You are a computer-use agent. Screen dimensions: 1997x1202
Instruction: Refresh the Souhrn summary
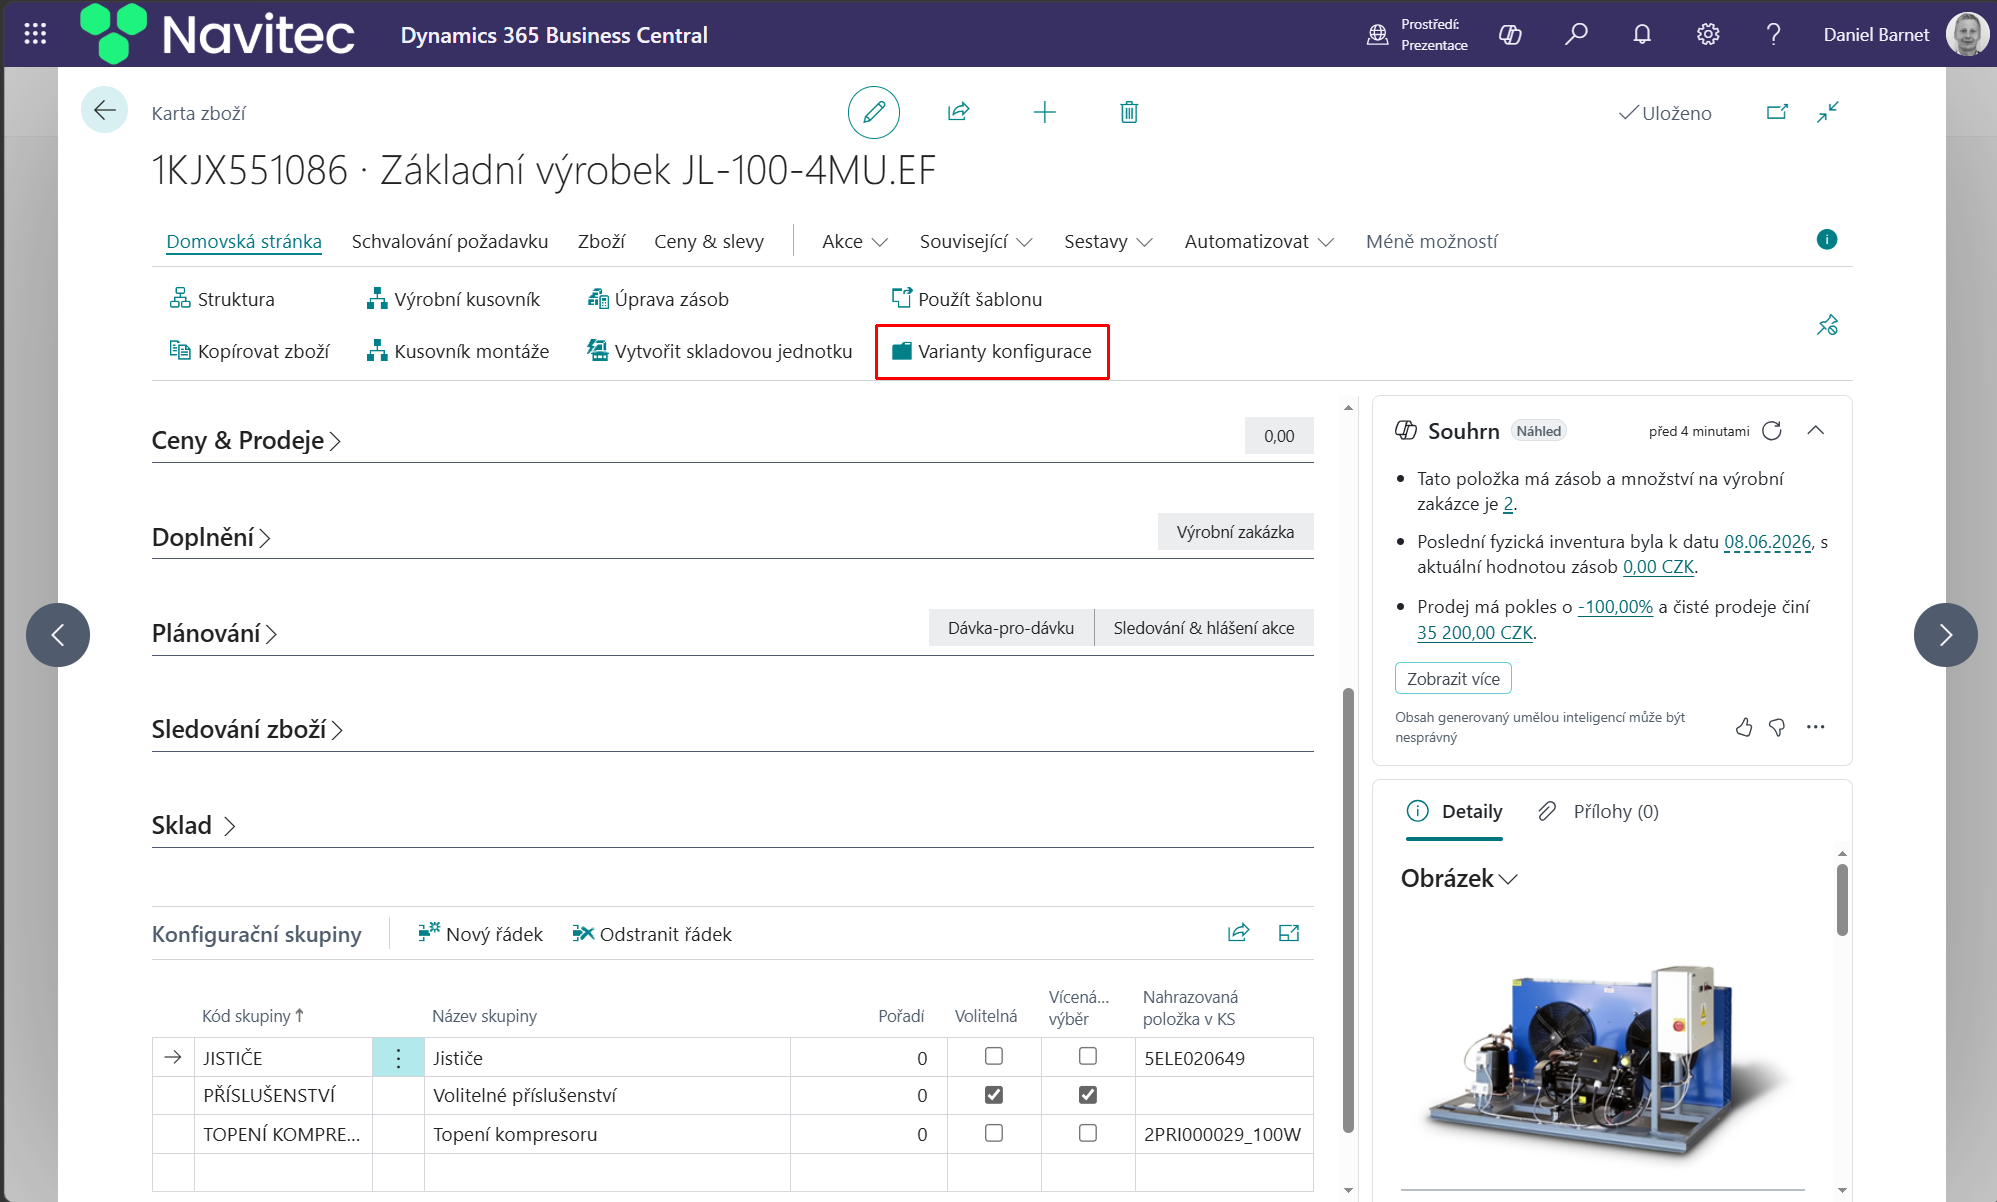click(1772, 431)
